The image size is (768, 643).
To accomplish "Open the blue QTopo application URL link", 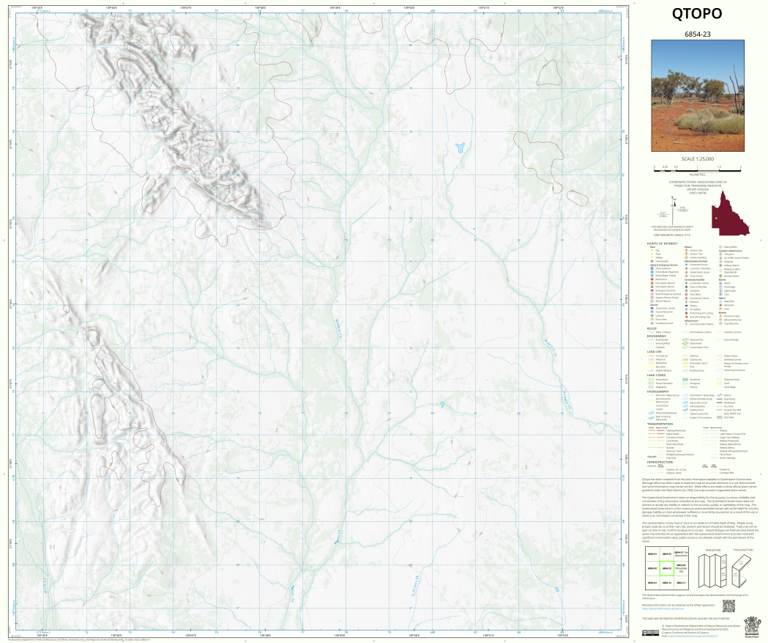I will [664, 610].
